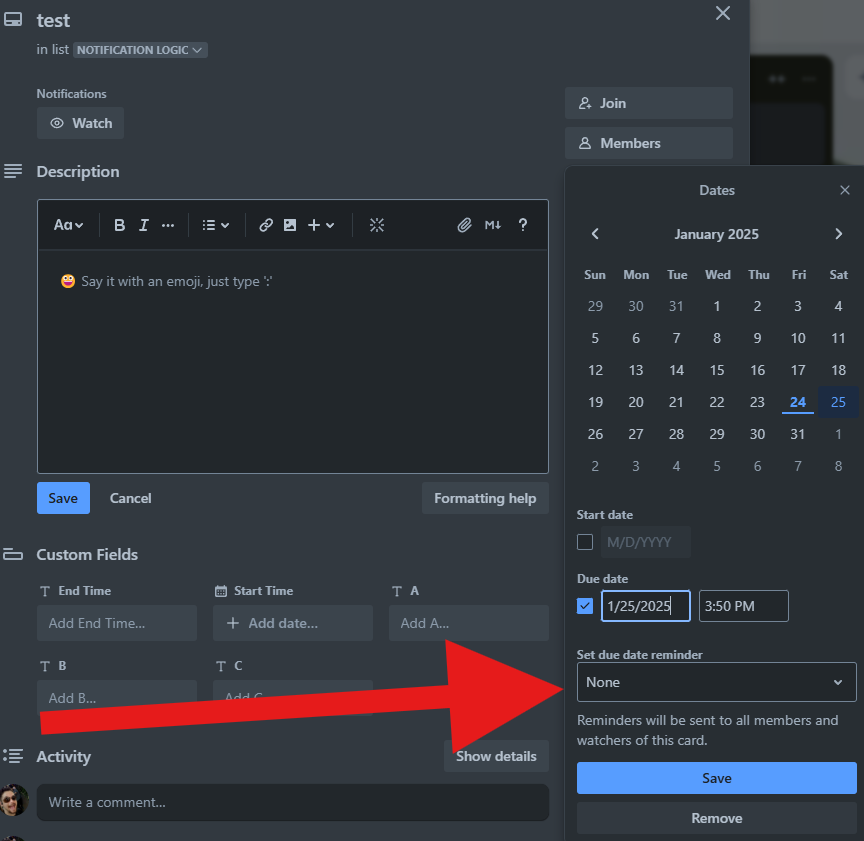Click the Activity heading

[x=63, y=757]
